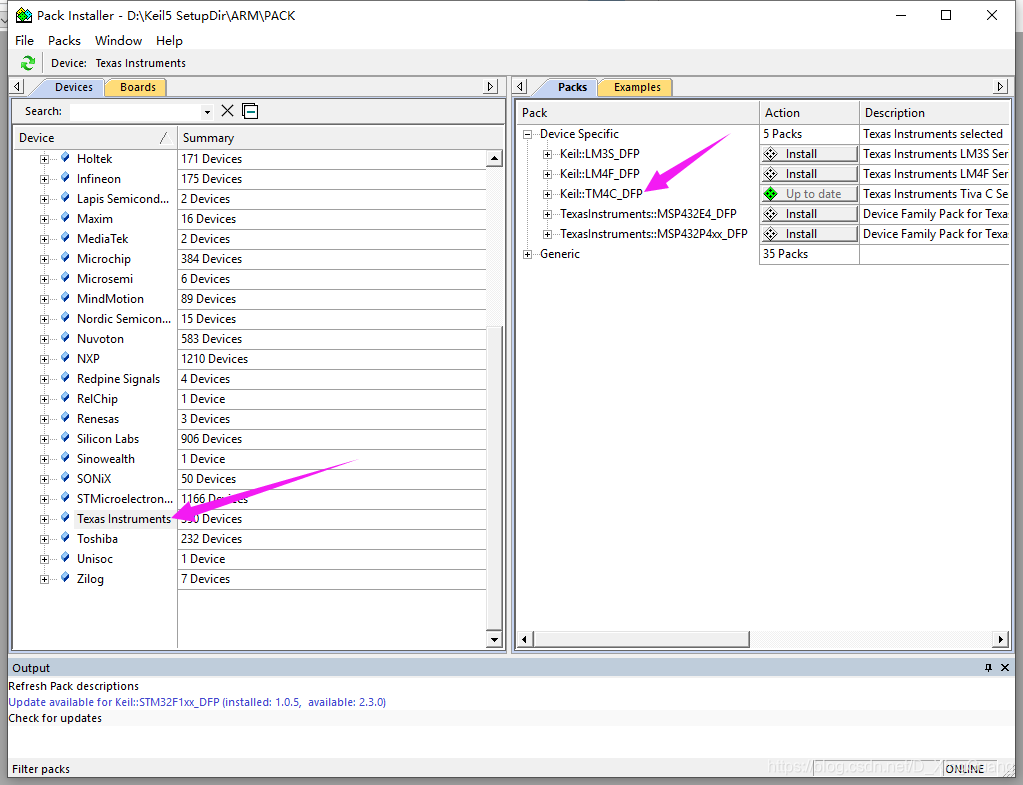The height and width of the screenshot is (785, 1023).
Task: Switch to the Examples tab
Action: click(x=637, y=87)
